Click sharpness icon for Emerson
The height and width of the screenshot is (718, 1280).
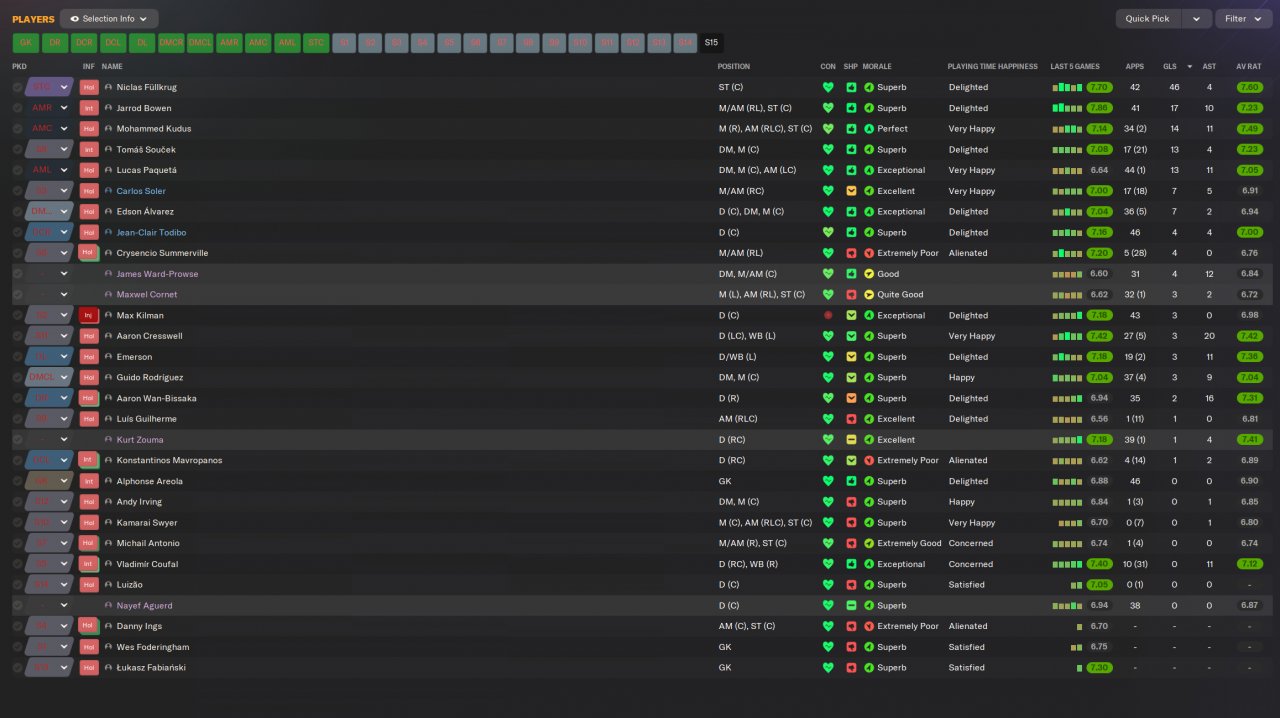click(x=851, y=357)
